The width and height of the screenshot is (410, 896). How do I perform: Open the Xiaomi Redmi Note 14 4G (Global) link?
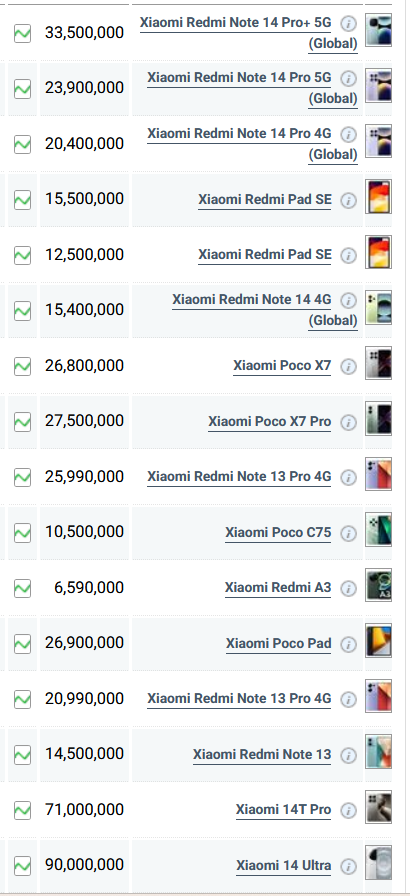click(x=265, y=310)
